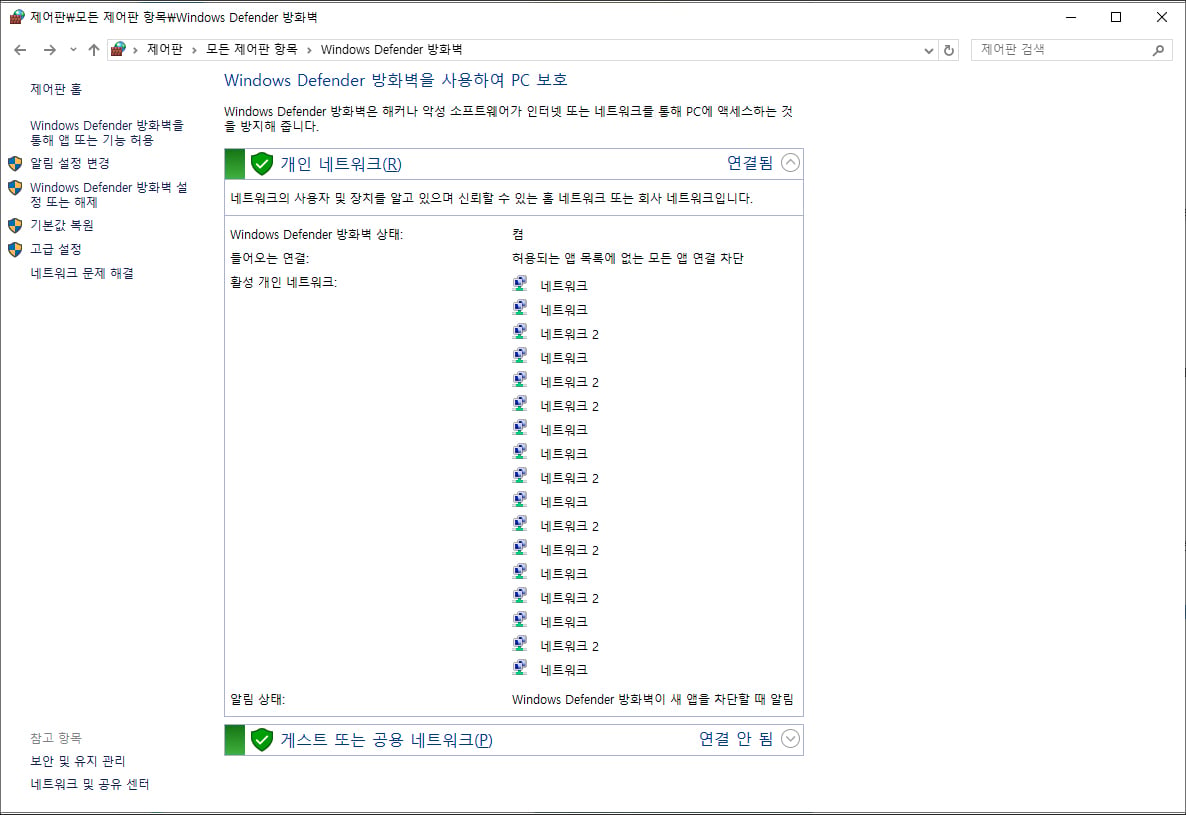Click 연결됨 status text
Screen dimensions: 1186x815
click(750, 163)
